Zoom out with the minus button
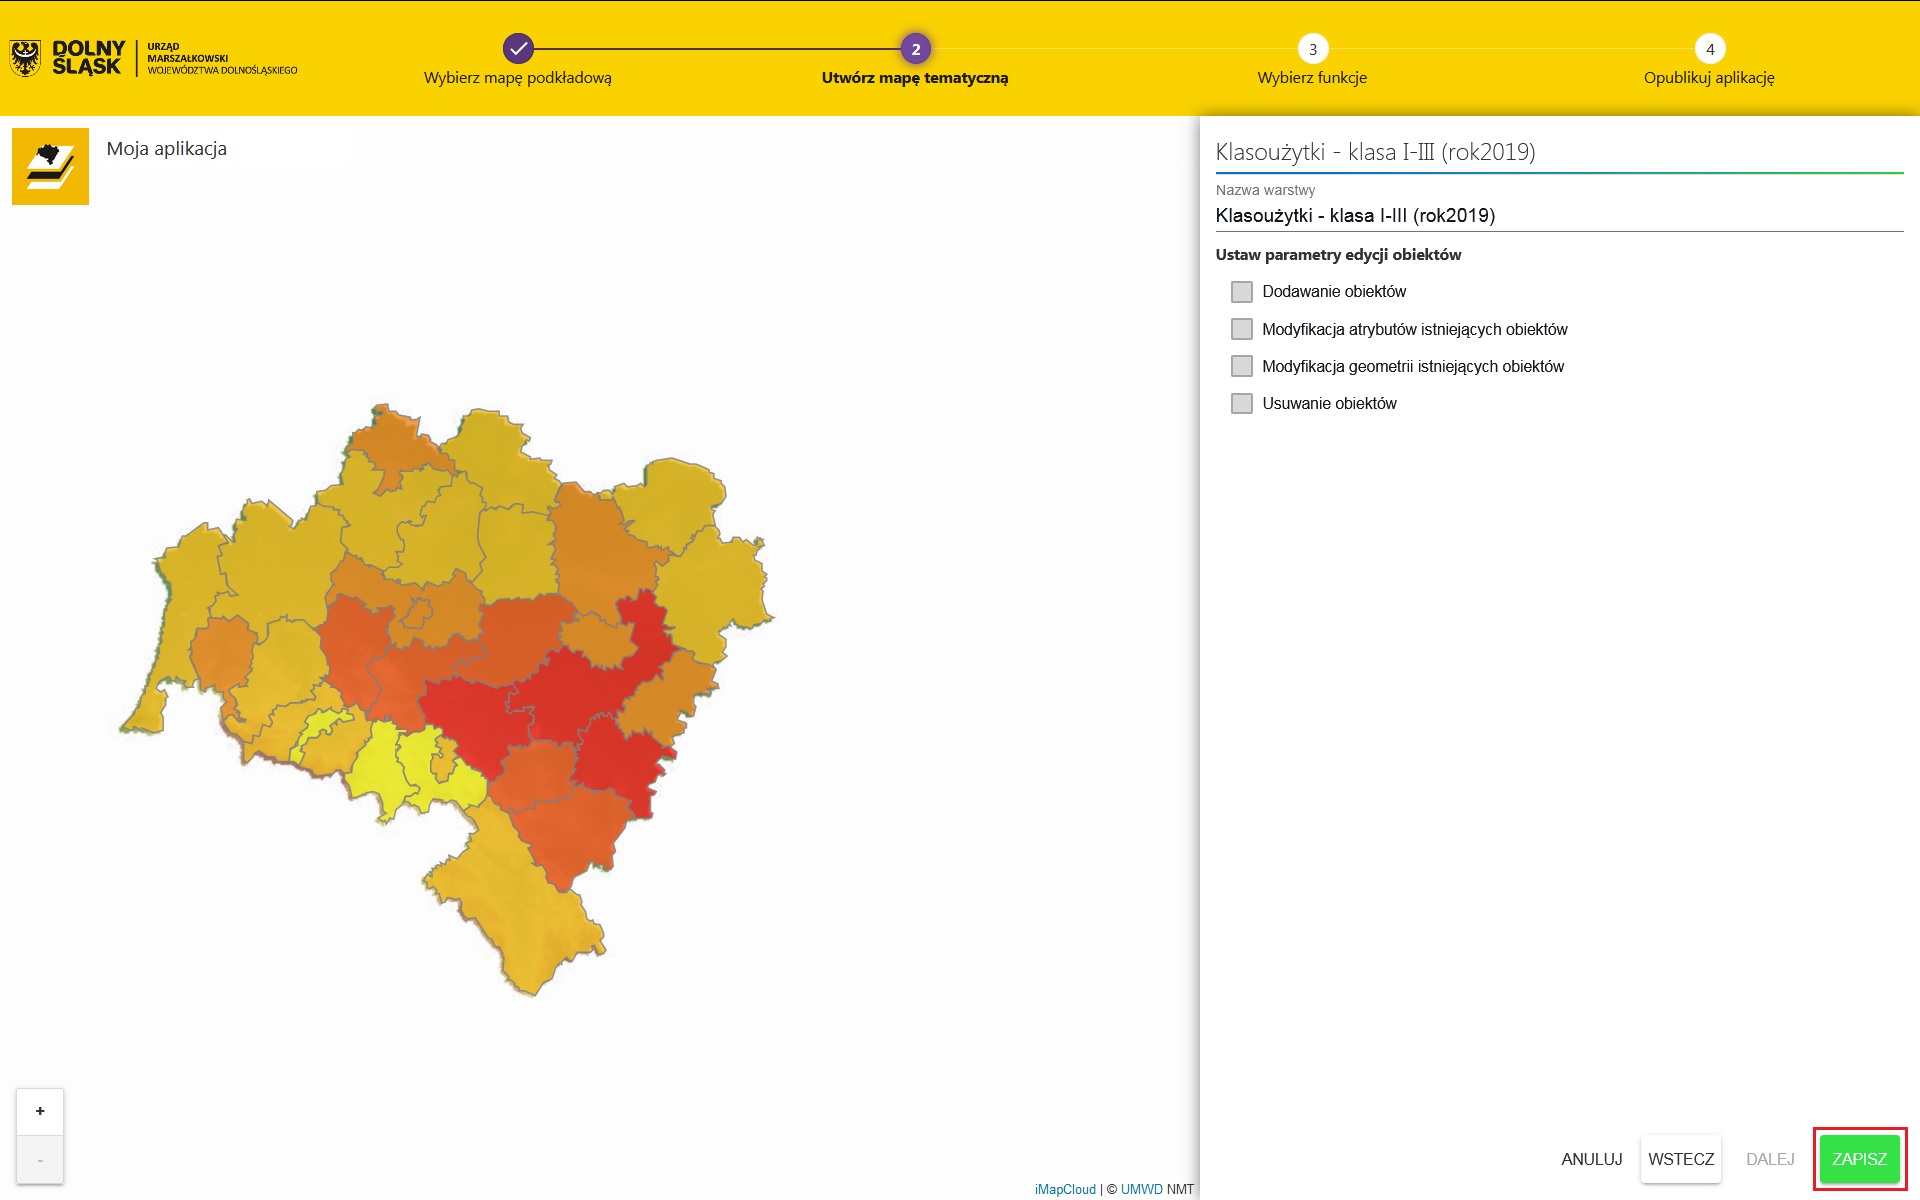1920x1200 pixels. 40,1160
